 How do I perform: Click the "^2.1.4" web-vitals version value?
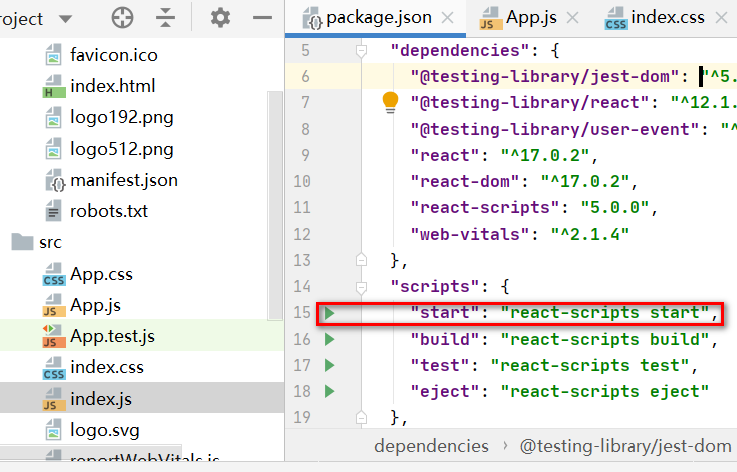(x=589, y=234)
